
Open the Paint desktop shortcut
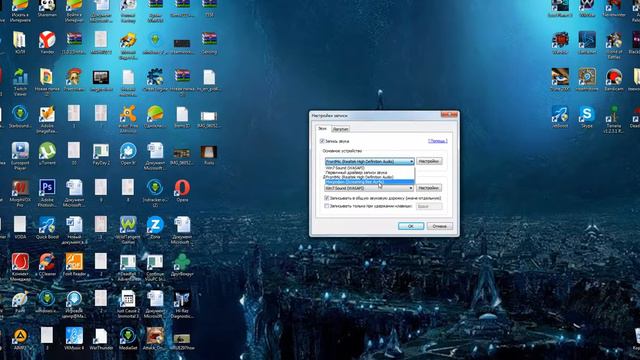20,300
